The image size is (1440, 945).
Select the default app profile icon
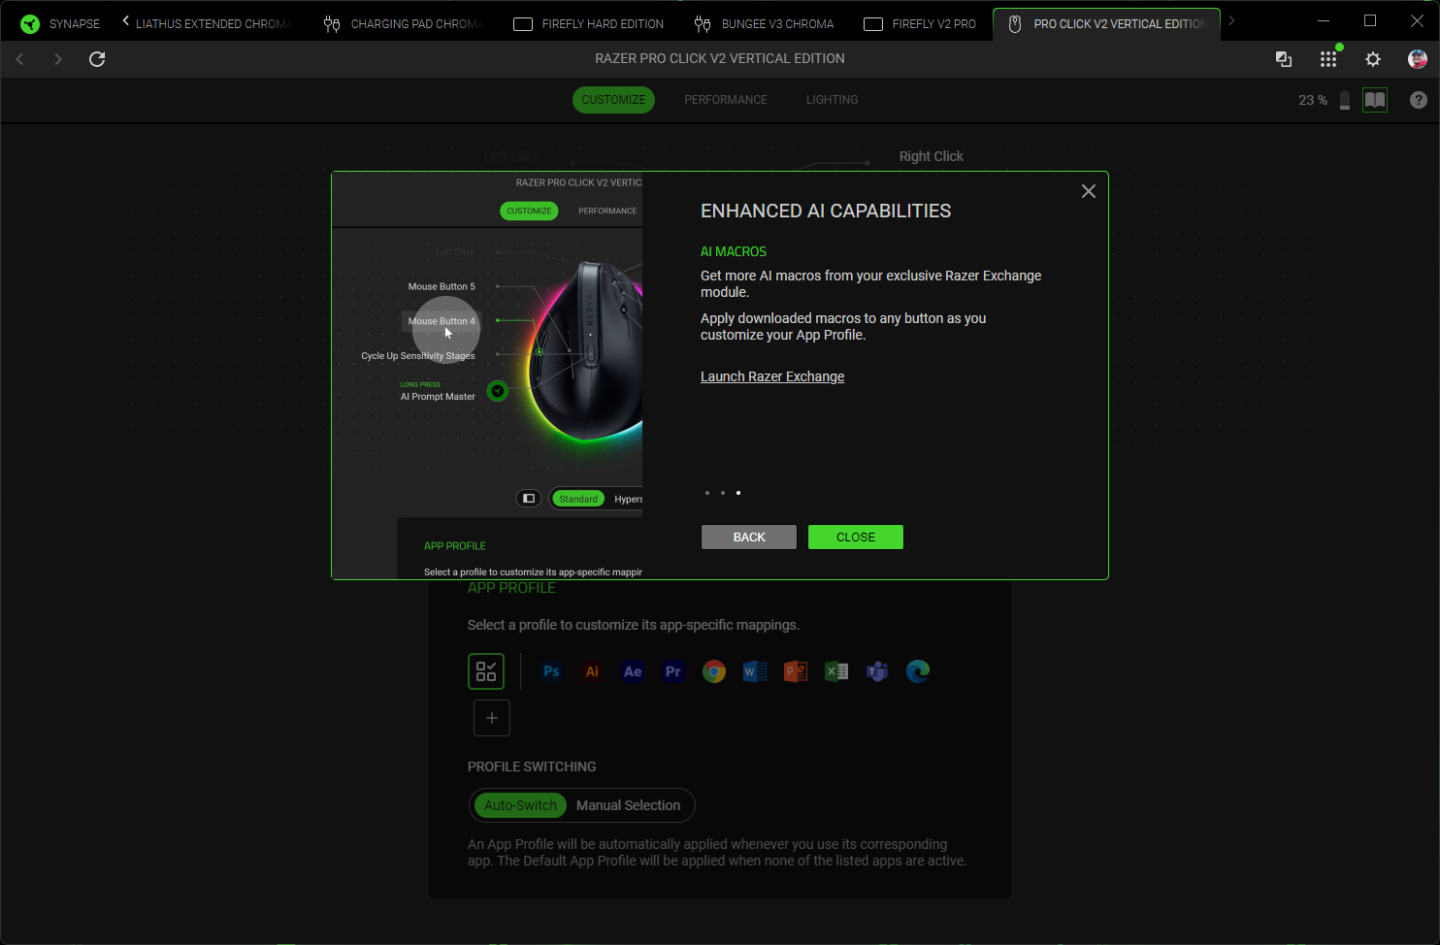click(x=486, y=671)
